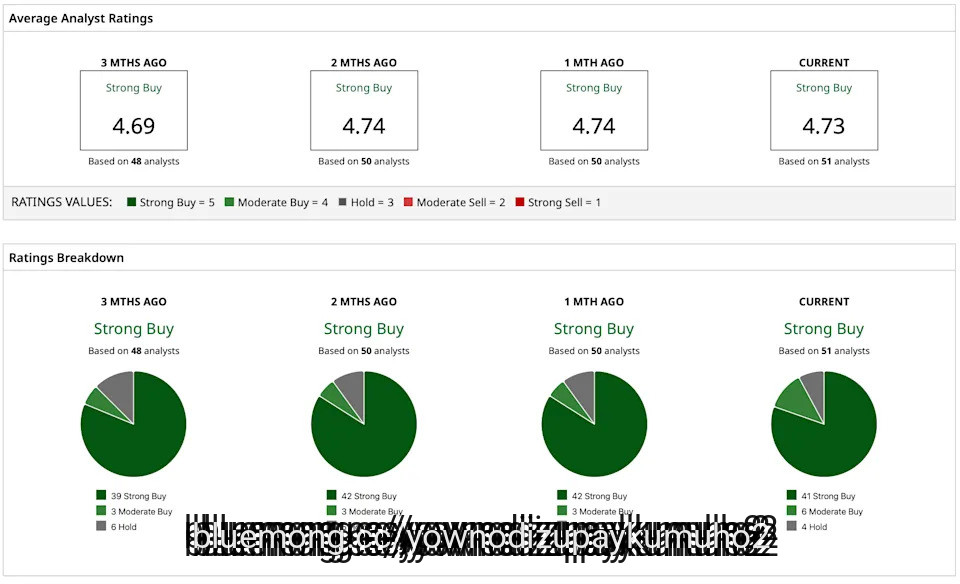Select the 4.73 CURRENT rating box

click(x=824, y=110)
